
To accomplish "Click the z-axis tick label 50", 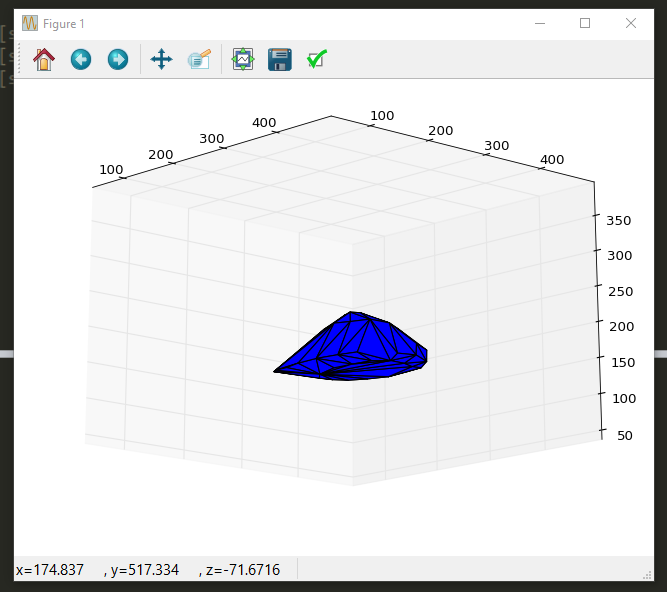I will [x=624, y=435].
